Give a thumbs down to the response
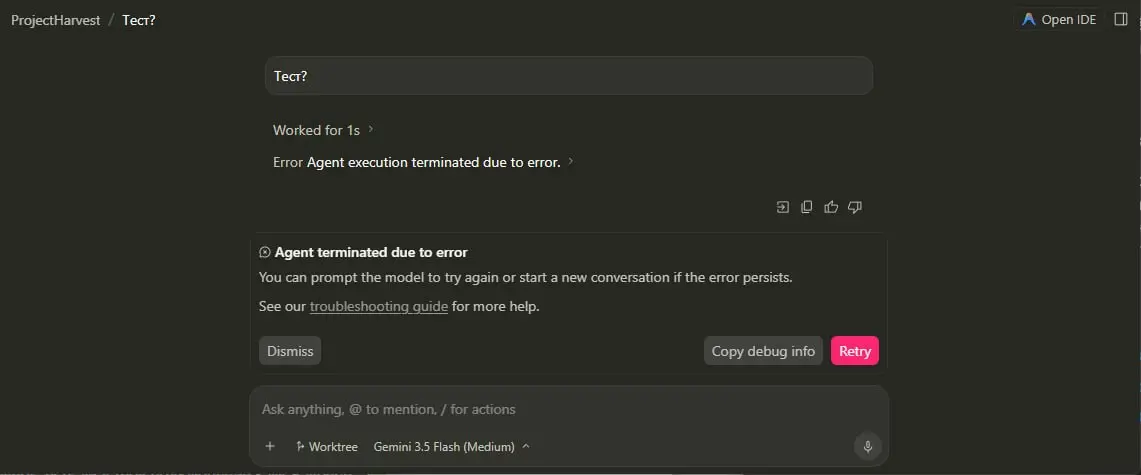1141x475 pixels. tap(855, 207)
